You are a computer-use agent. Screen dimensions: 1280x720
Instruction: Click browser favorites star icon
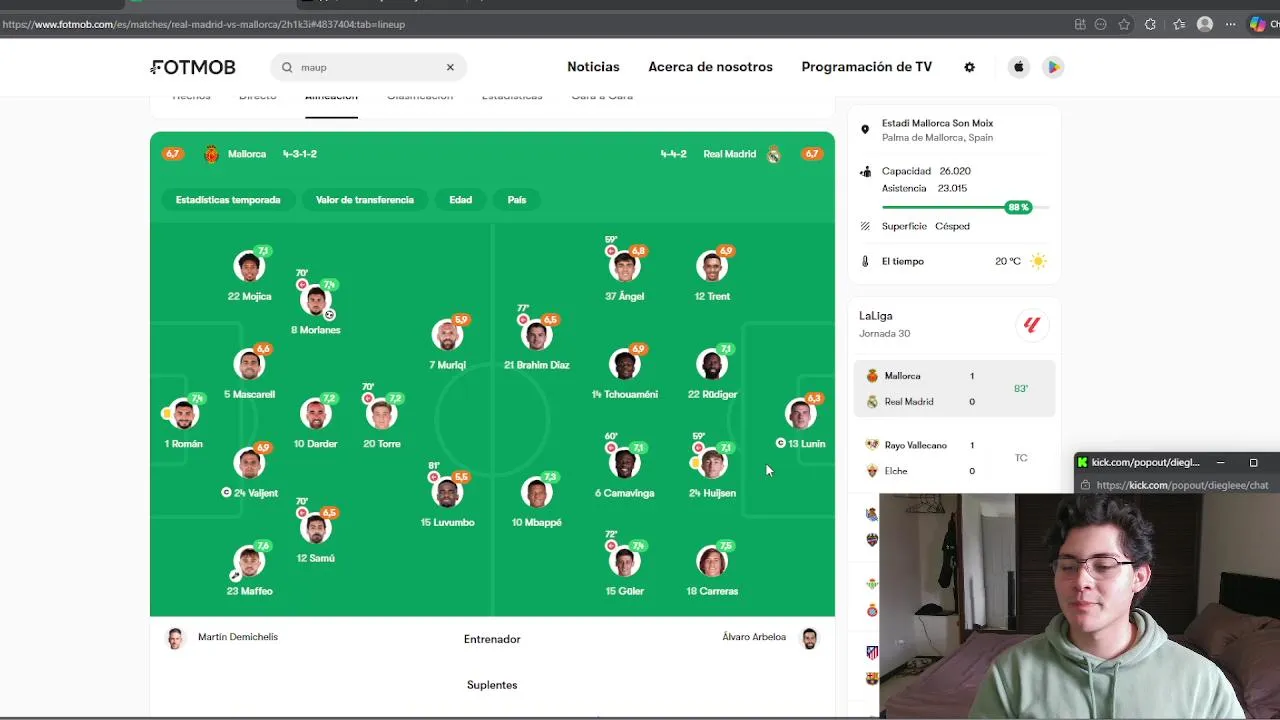coord(1124,24)
